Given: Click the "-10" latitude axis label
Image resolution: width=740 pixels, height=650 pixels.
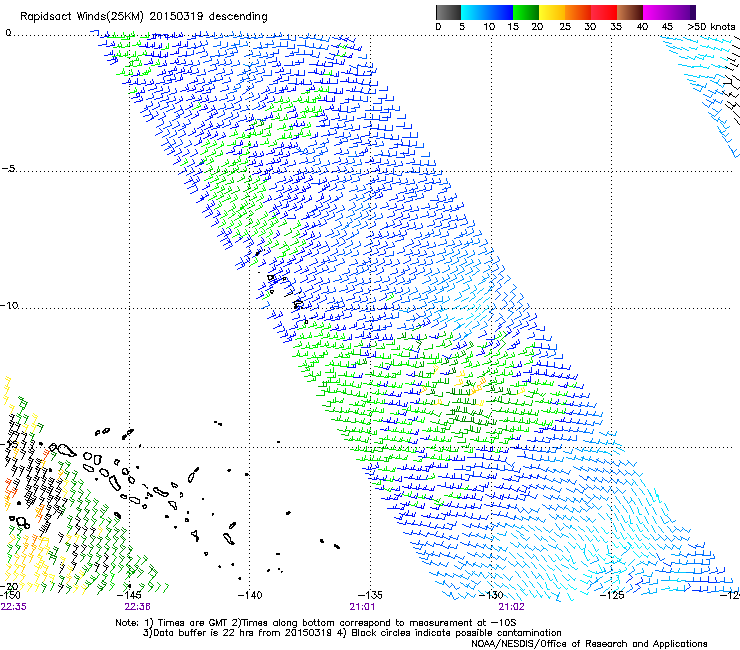Looking at the screenshot, I should click(x=9, y=305).
